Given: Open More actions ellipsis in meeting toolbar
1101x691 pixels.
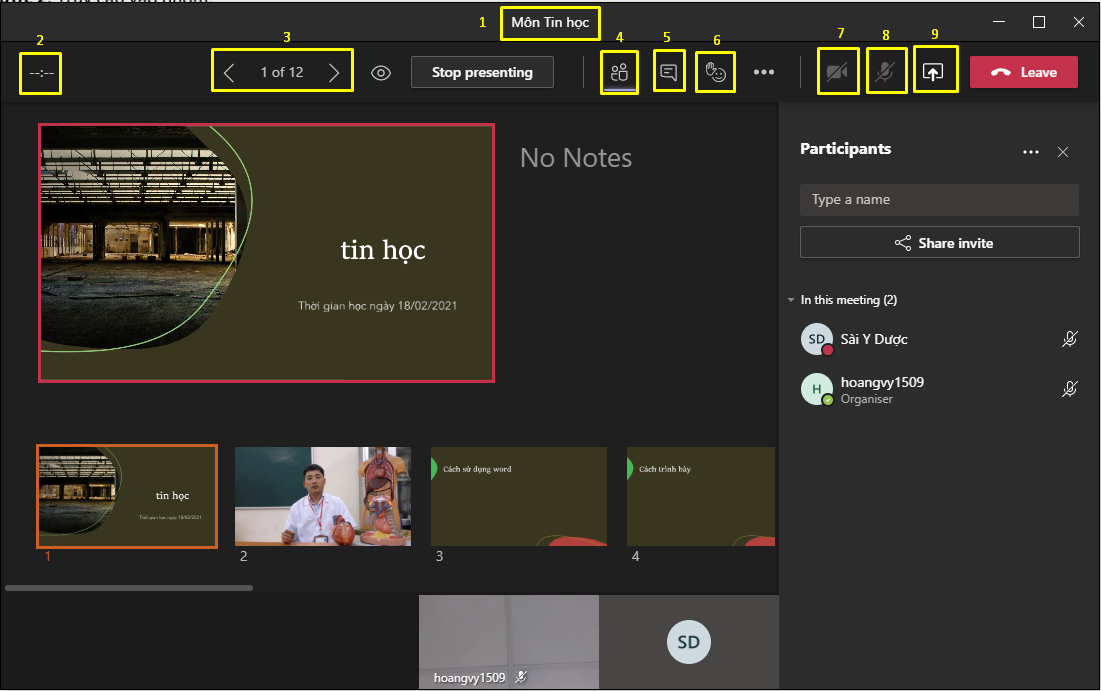Looking at the screenshot, I should 764,73.
